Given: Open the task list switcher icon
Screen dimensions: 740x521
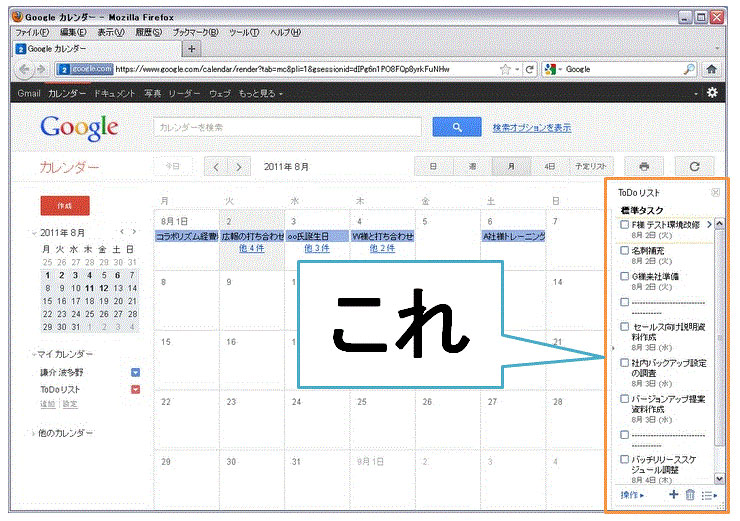Looking at the screenshot, I should coord(709,495).
